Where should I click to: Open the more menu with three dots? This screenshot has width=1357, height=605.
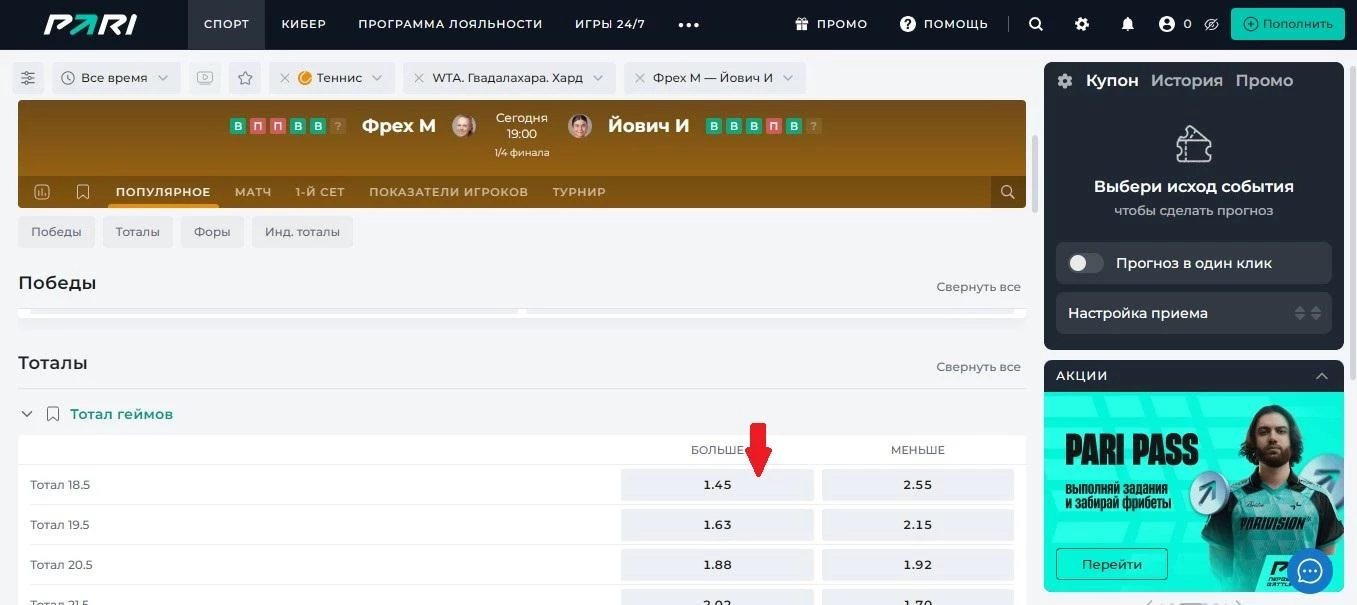click(689, 25)
